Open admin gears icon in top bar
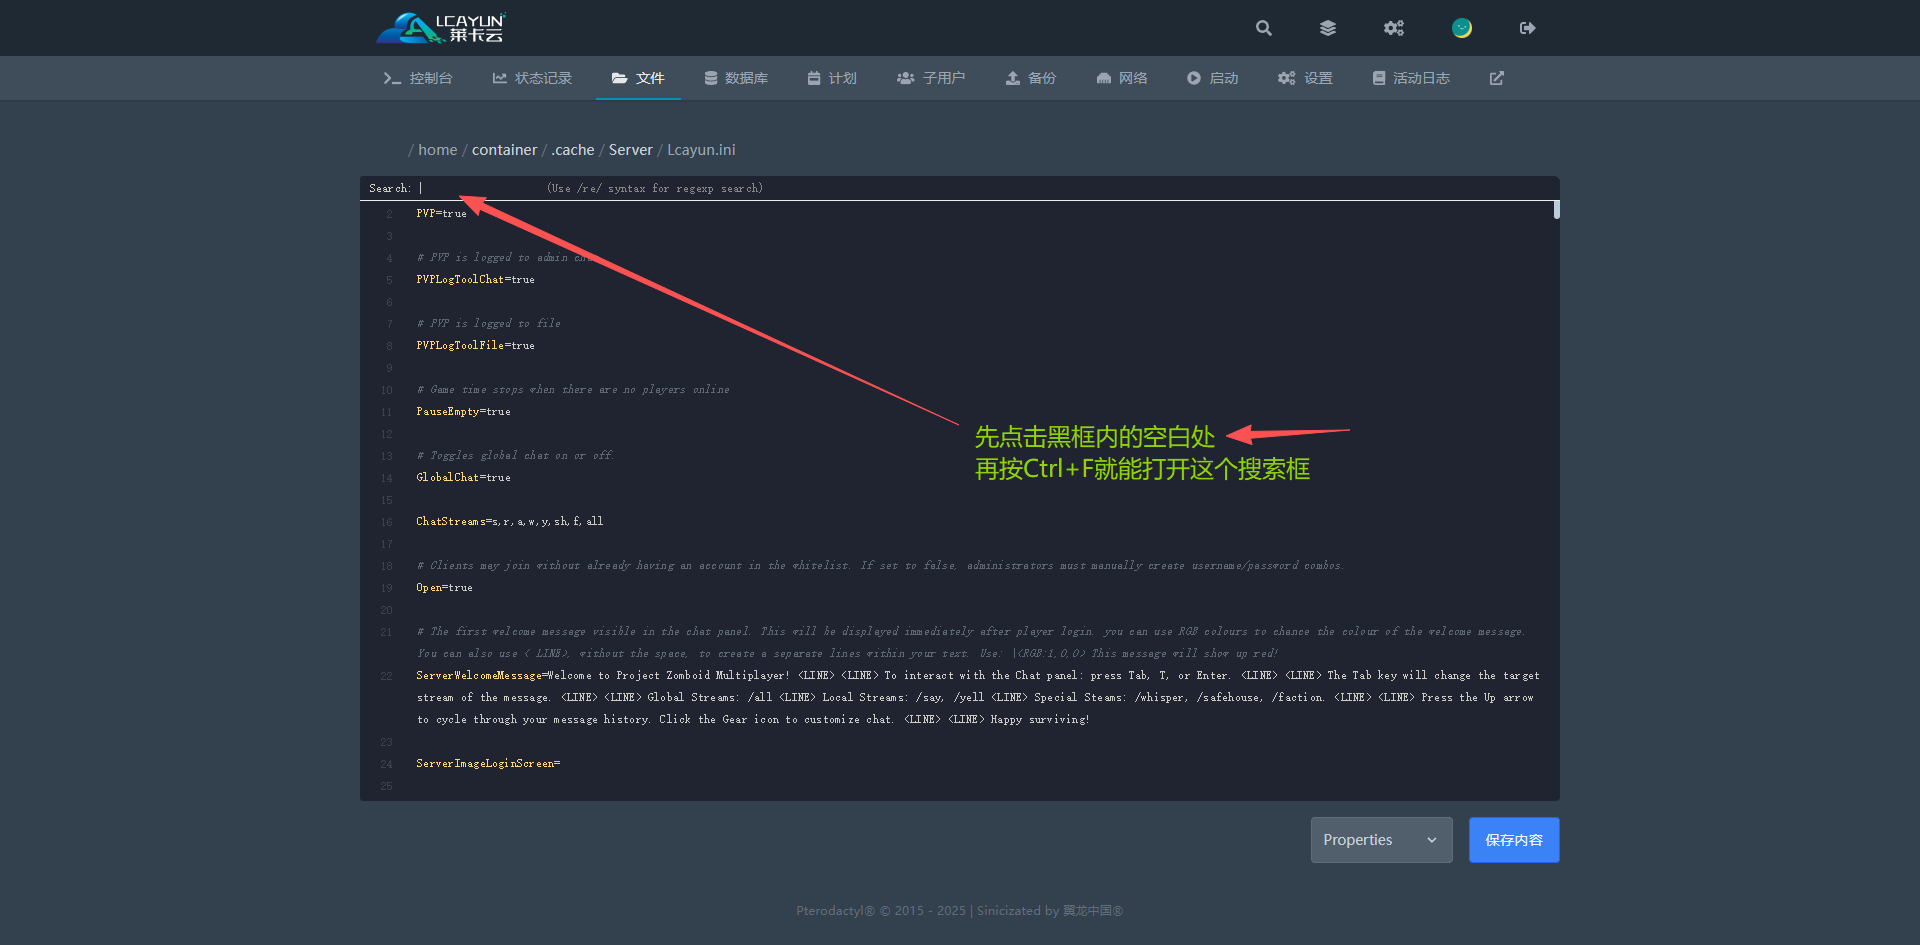Viewport: 1920px width, 945px height. (x=1394, y=28)
